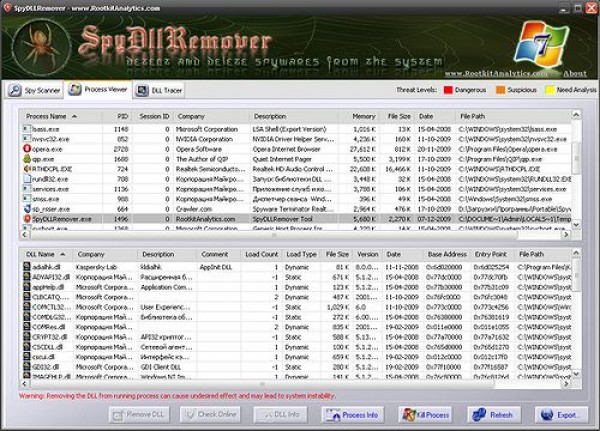Open the DLL Tracer tab
Image resolution: width=600 pixels, height=431 pixels.
tap(159, 90)
